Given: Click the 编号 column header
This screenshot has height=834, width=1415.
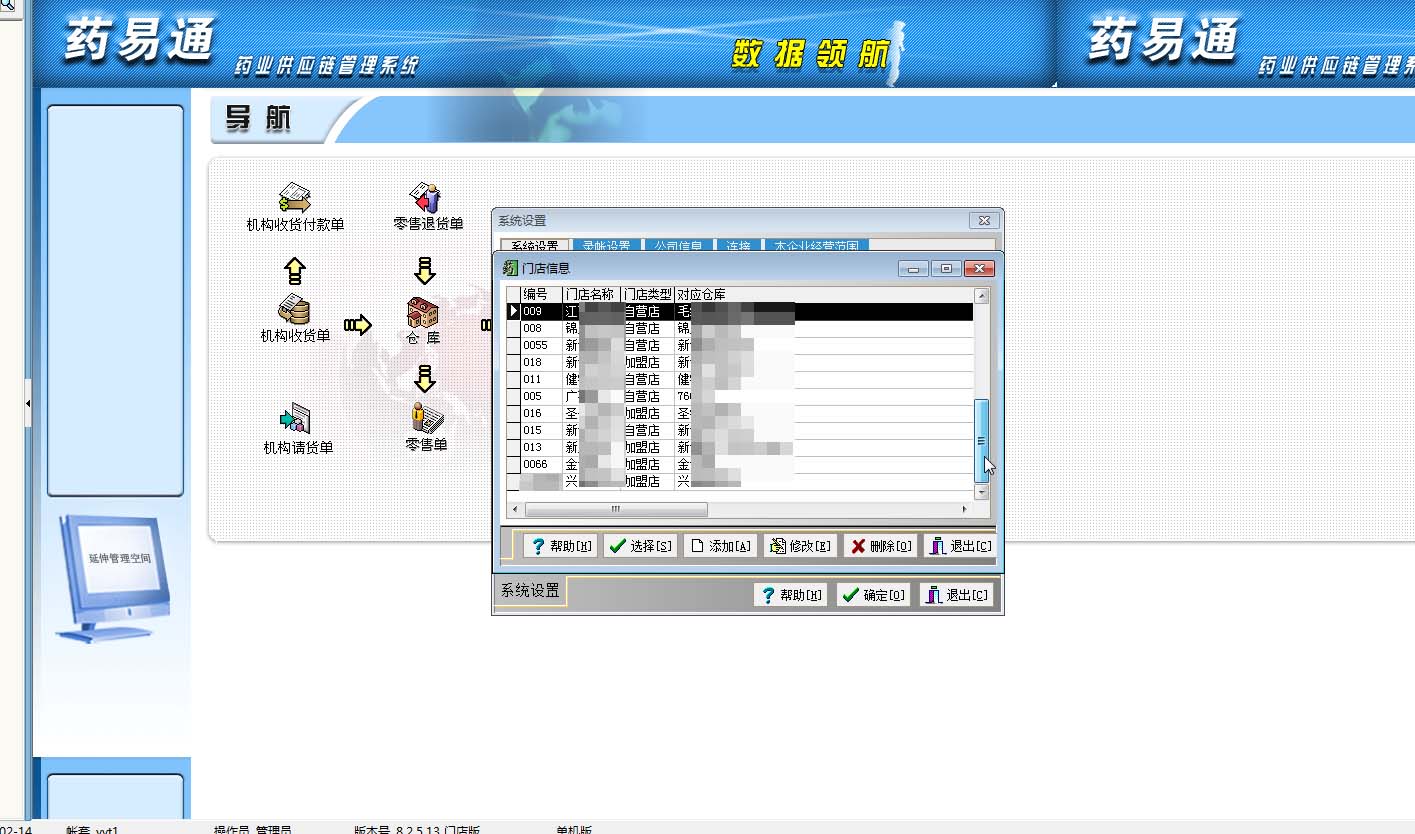Looking at the screenshot, I should [x=541, y=295].
